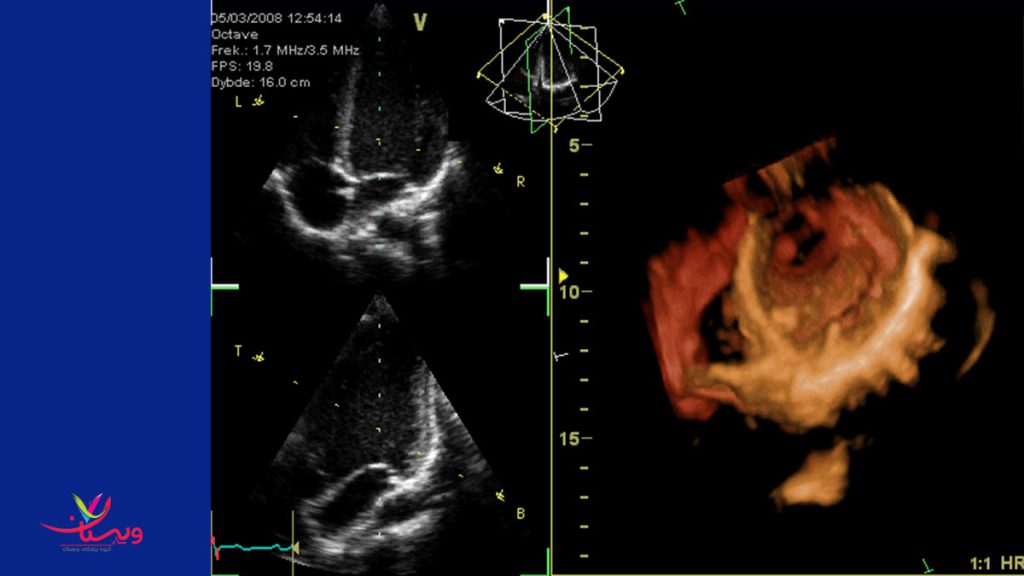Click the logo in the blue sidebar

click(x=91, y=520)
